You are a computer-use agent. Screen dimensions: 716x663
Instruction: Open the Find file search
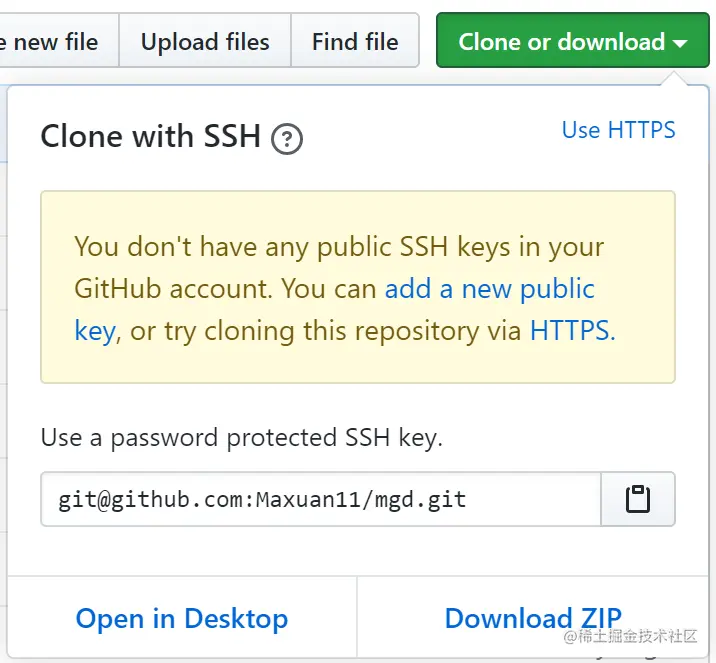point(355,41)
